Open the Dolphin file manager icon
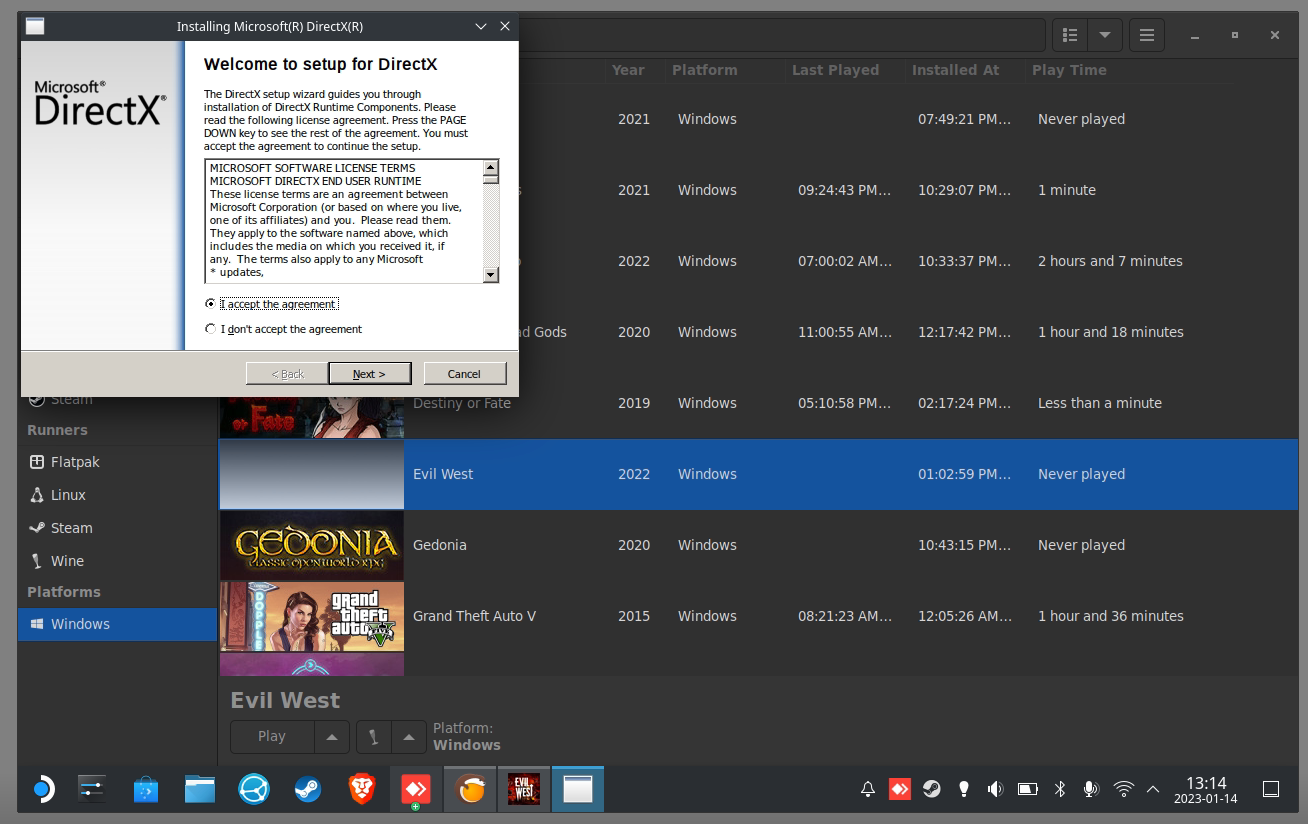Viewport: 1308px width, 824px height. click(200, 790)
